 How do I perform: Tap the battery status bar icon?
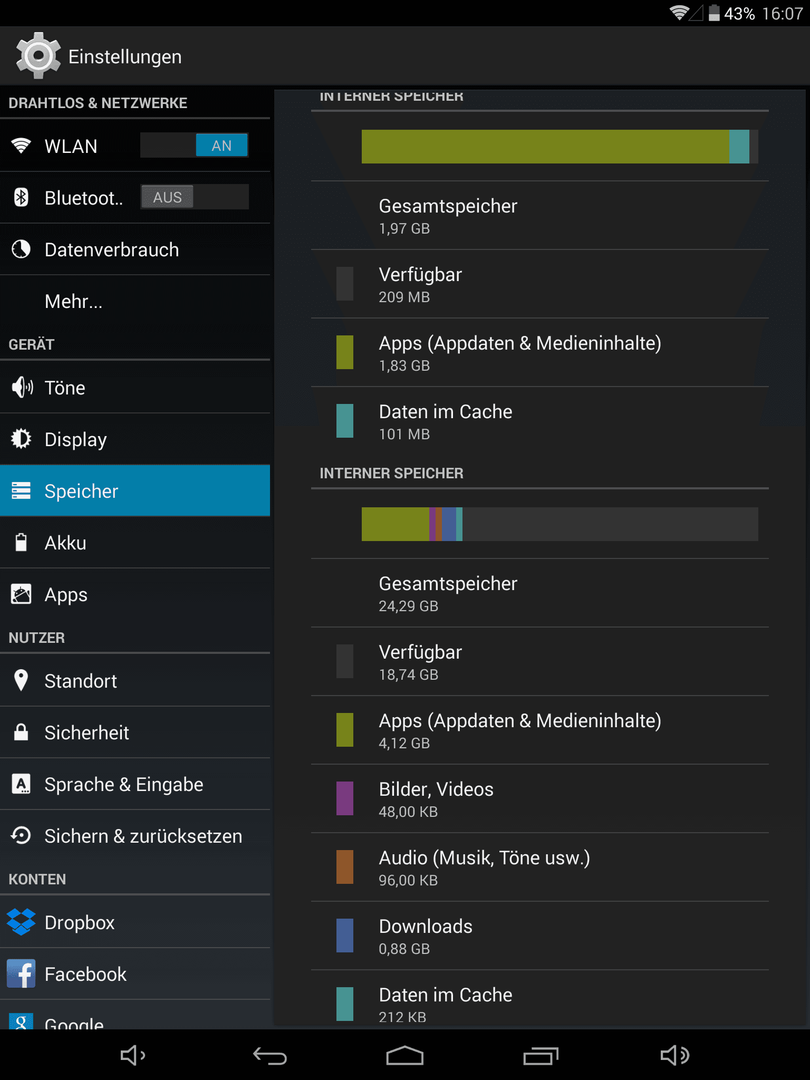[714, 13]
